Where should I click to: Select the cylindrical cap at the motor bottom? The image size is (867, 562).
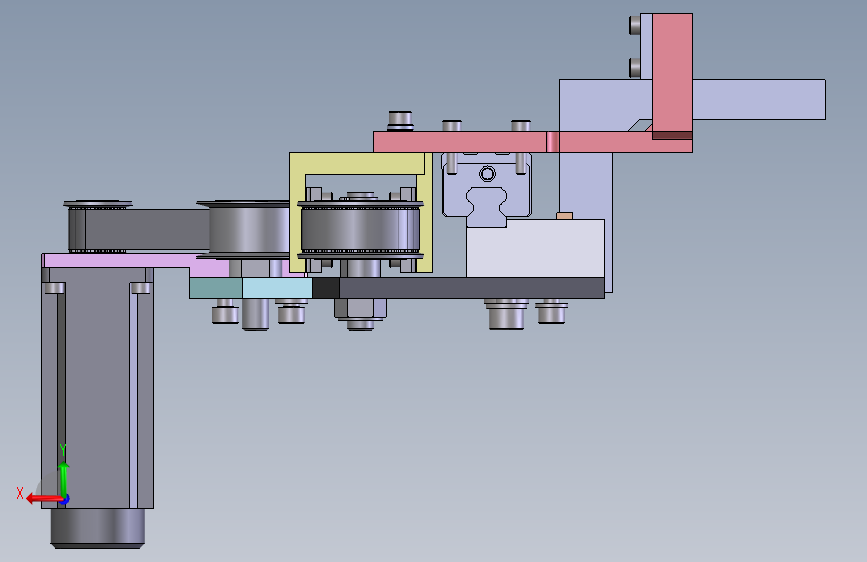(x=98, y=528)
